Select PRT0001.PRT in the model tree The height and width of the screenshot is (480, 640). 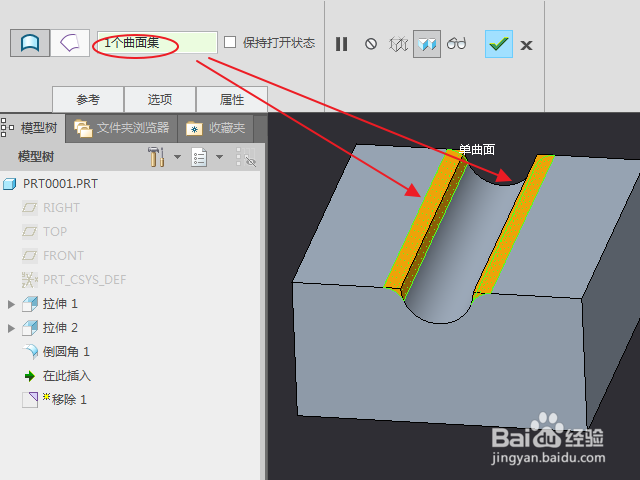60,184
